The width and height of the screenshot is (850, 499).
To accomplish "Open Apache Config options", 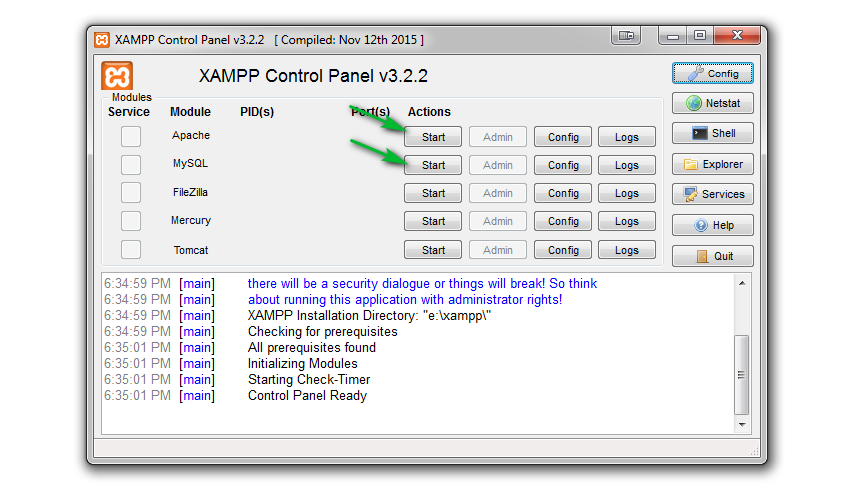I will 563,137.
